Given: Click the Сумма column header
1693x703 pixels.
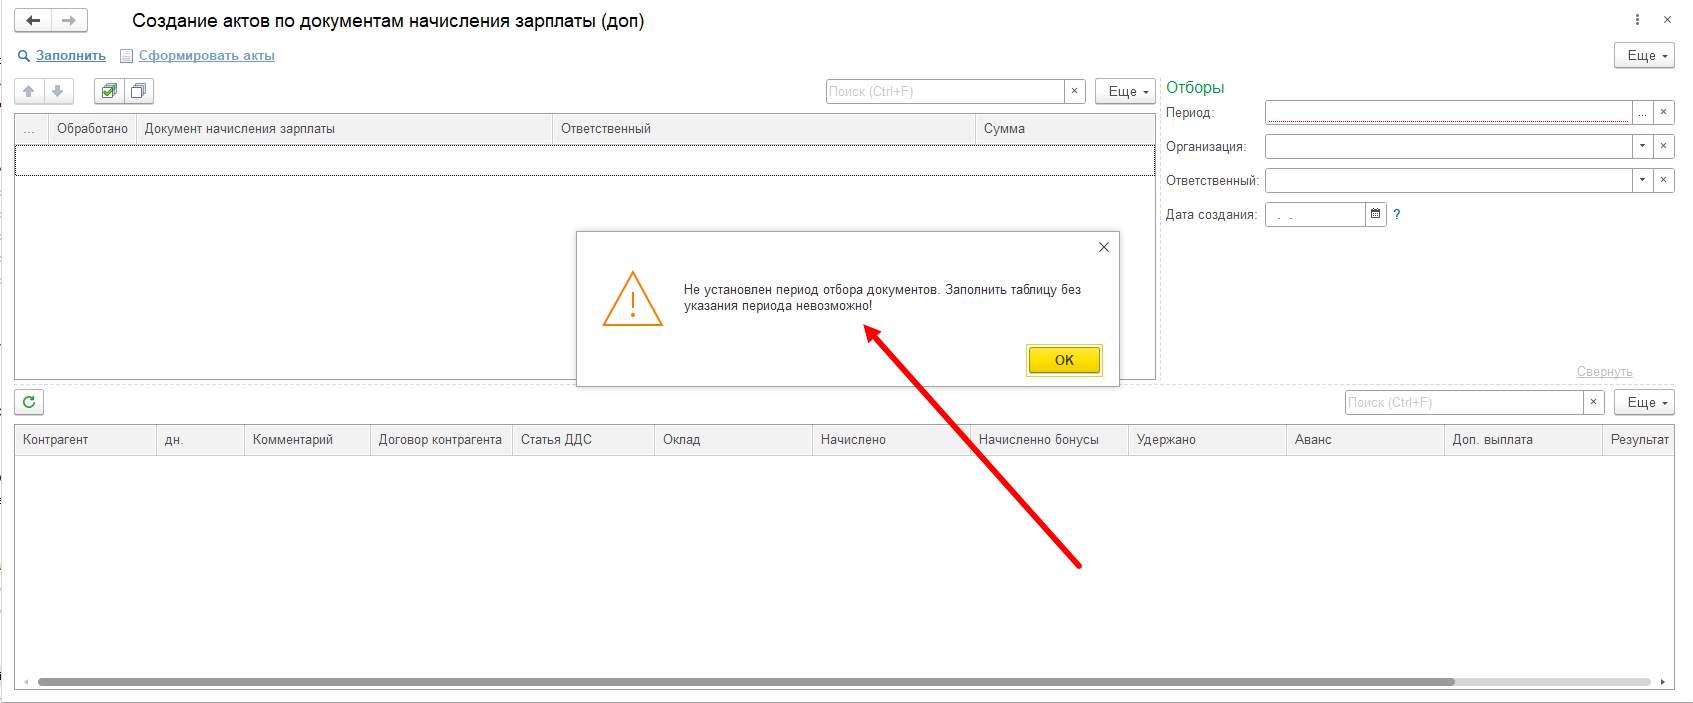Looking at the screenshot, I should coord(1065,129).
